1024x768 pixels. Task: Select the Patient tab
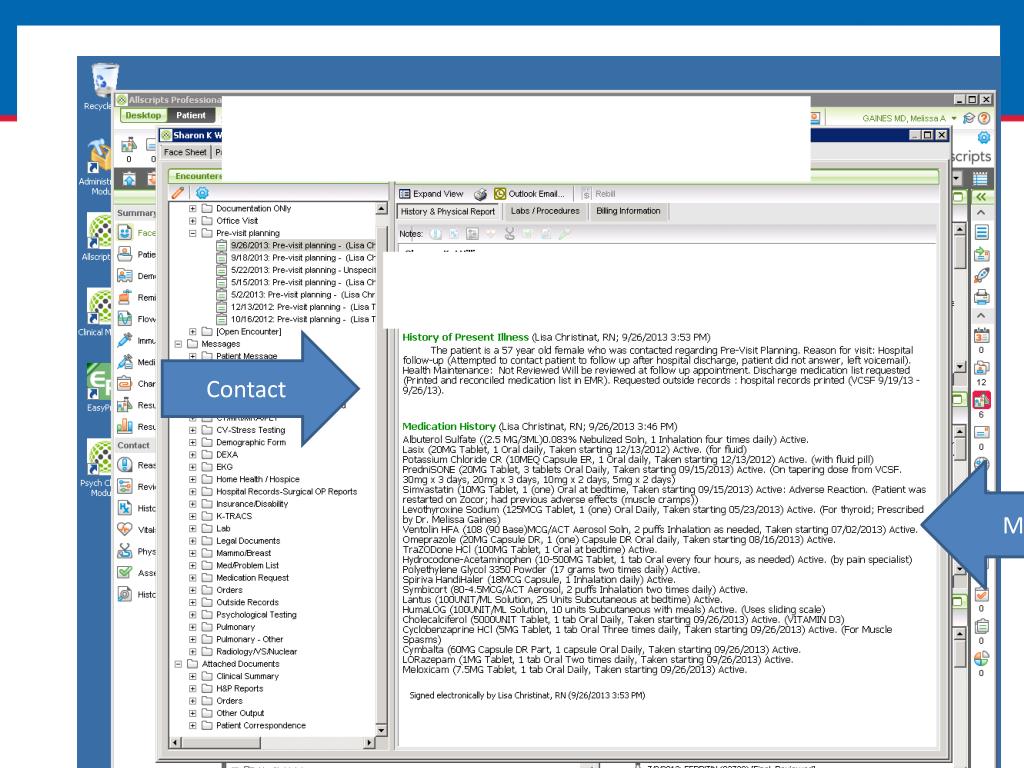click(191, 116)
